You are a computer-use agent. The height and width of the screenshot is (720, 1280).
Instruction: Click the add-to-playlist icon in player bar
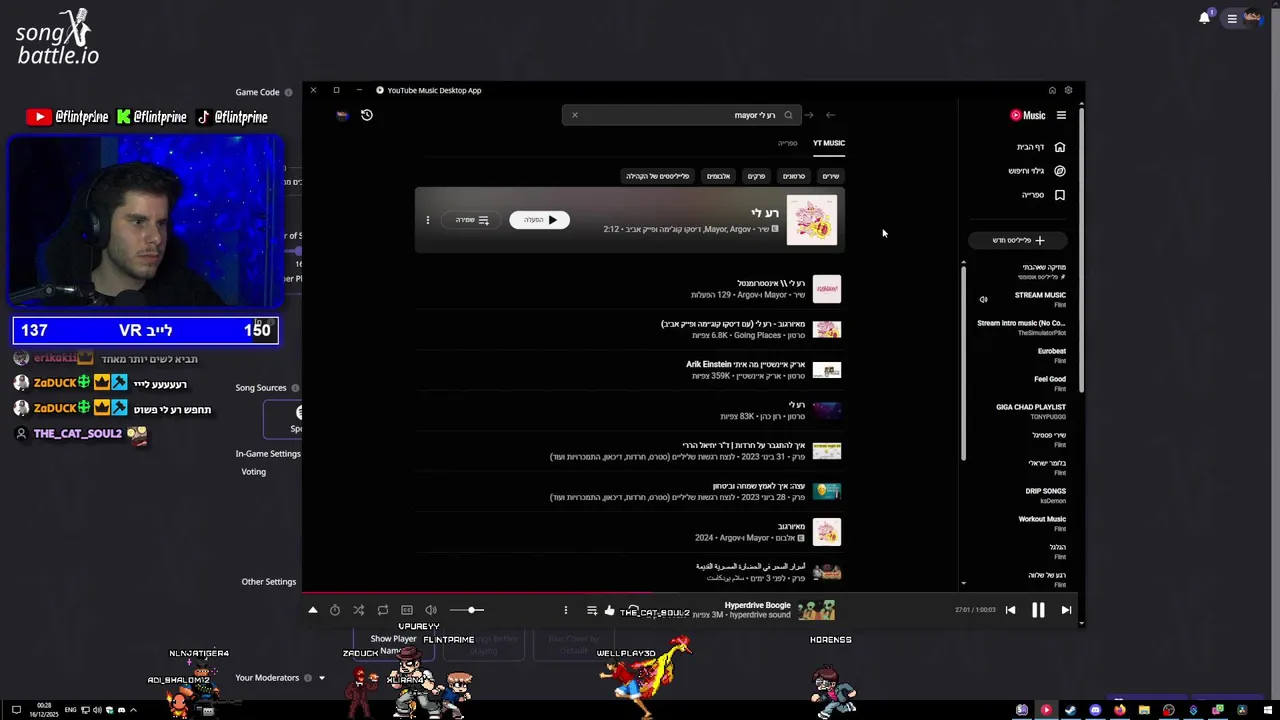point(591,610)
